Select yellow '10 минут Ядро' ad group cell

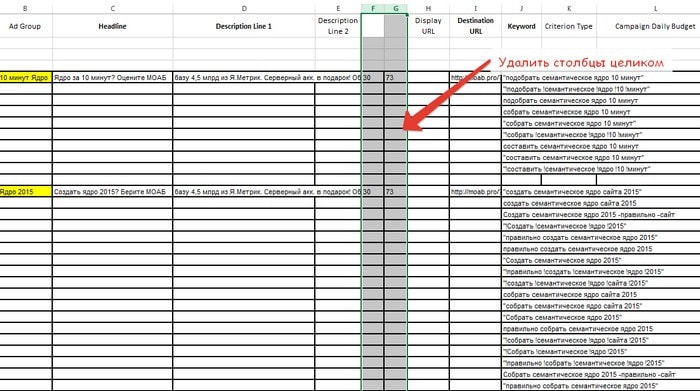pyautogui.click(x=26, y=77)
